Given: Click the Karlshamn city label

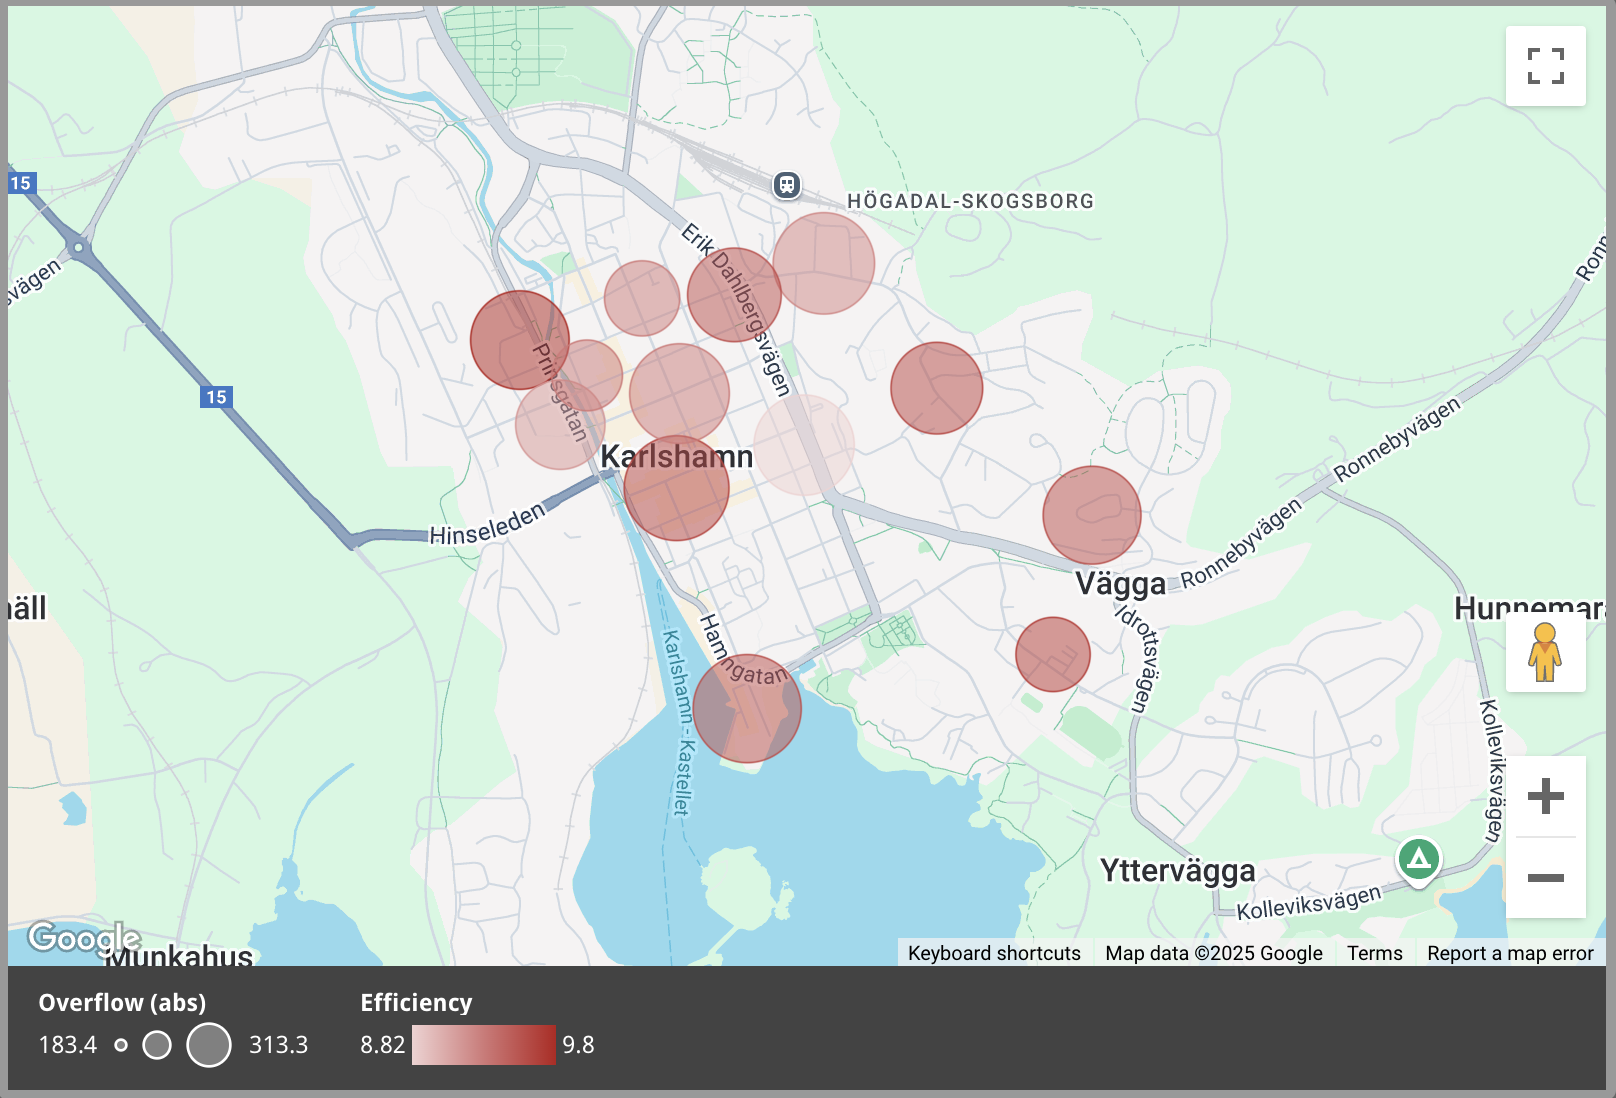Looking at the screenshot, I should pos(676,456).
